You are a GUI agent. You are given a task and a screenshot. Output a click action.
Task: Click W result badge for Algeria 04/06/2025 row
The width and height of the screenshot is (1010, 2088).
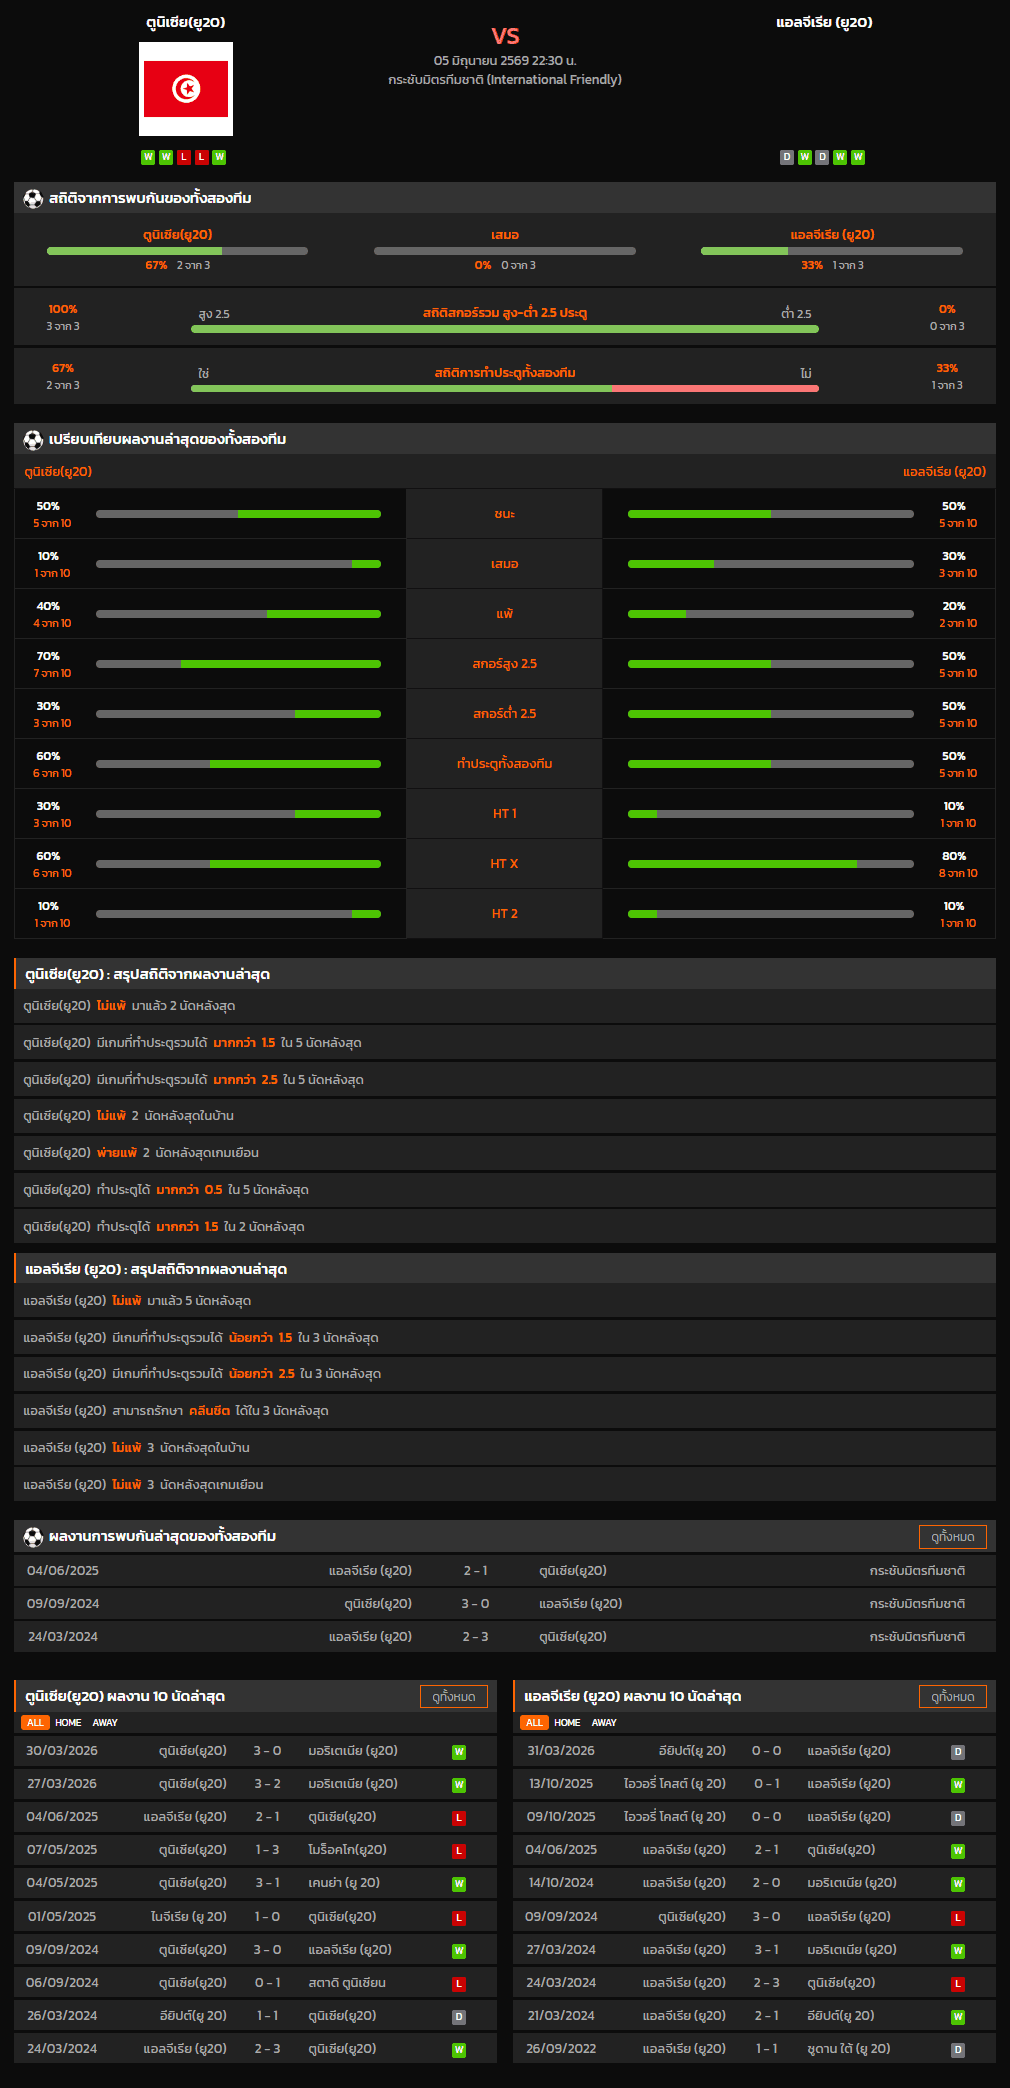(958, 1850)
